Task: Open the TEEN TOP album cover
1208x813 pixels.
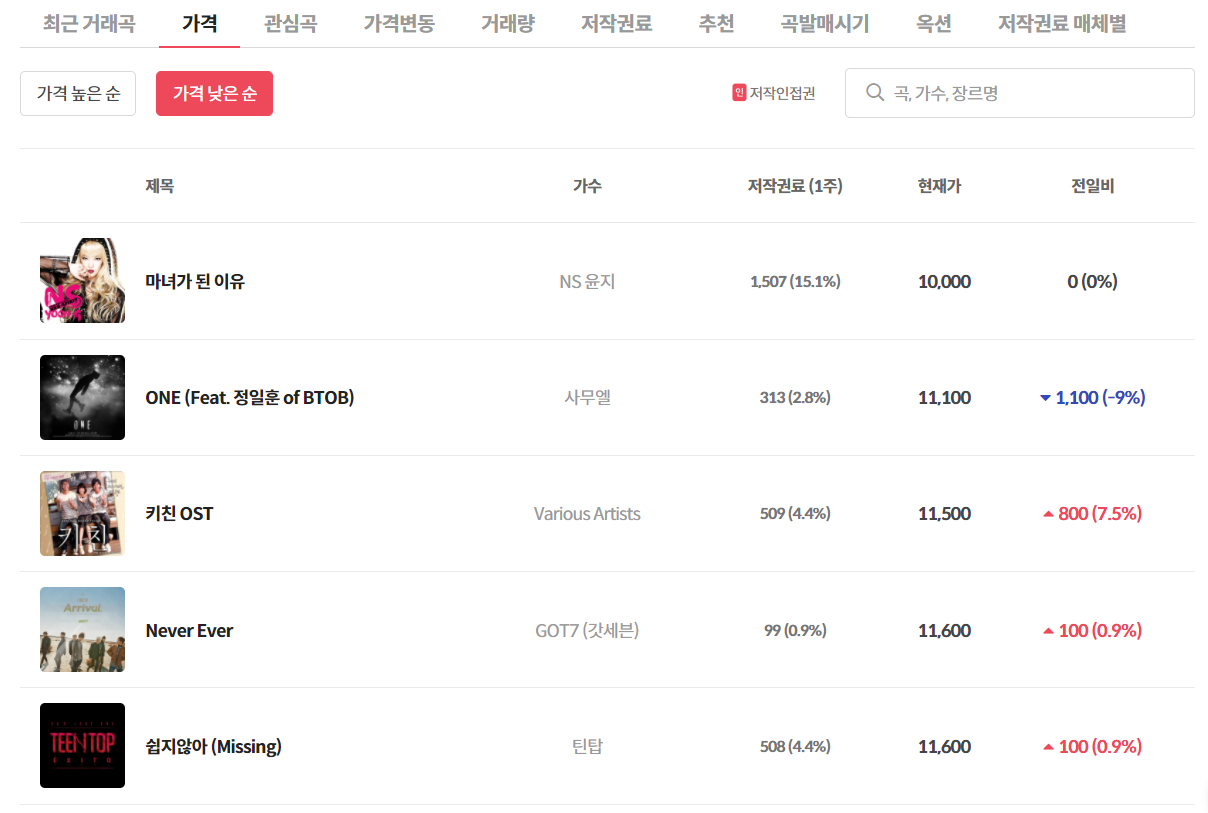Action: pyautogui.click(x=82, y=746)
